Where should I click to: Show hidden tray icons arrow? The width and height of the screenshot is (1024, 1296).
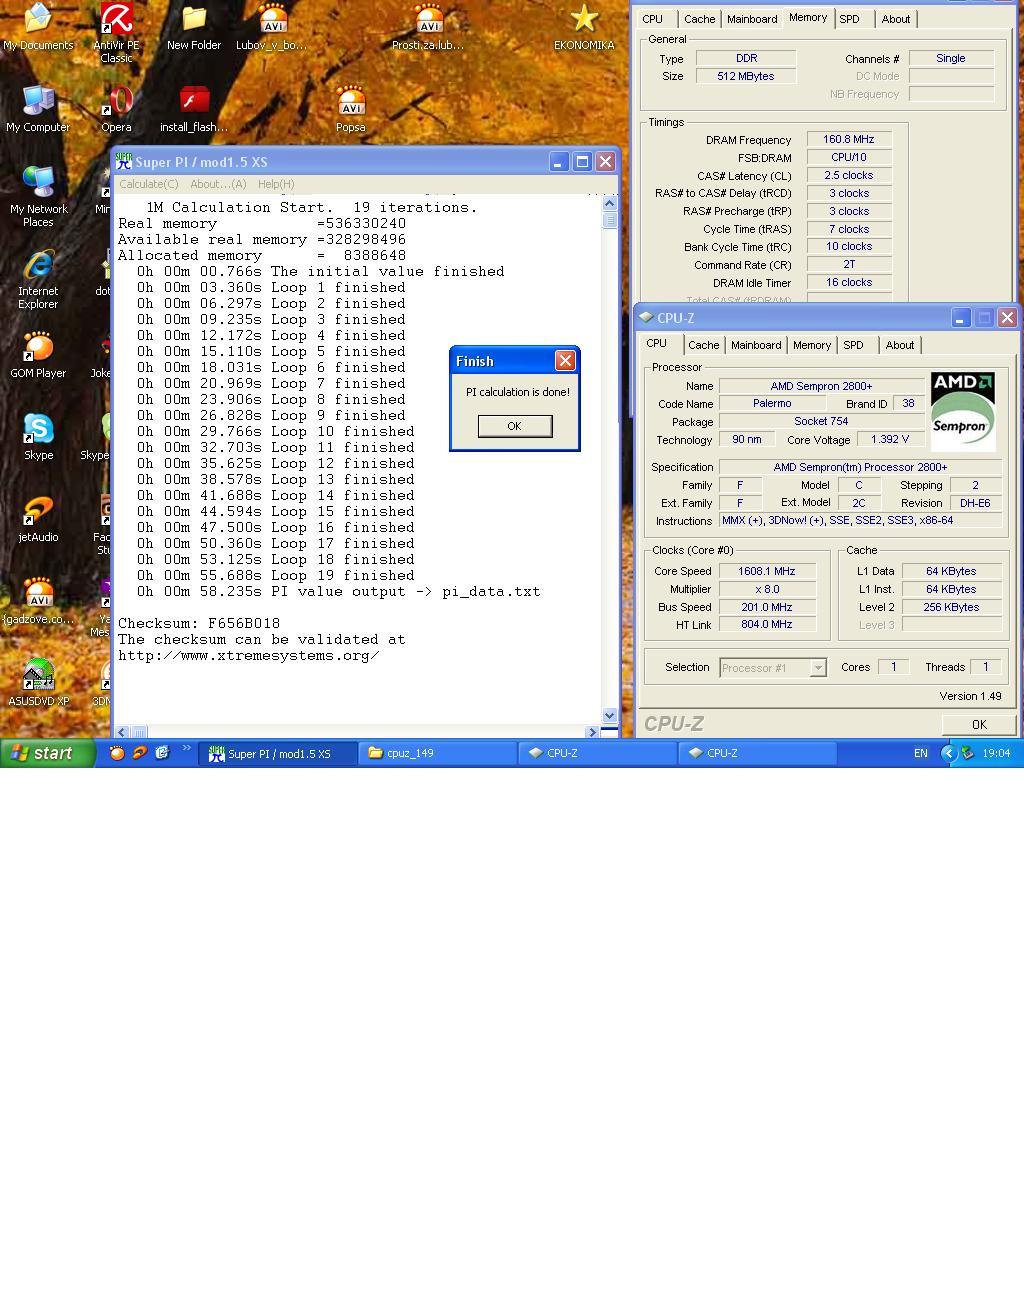(949, 753)
